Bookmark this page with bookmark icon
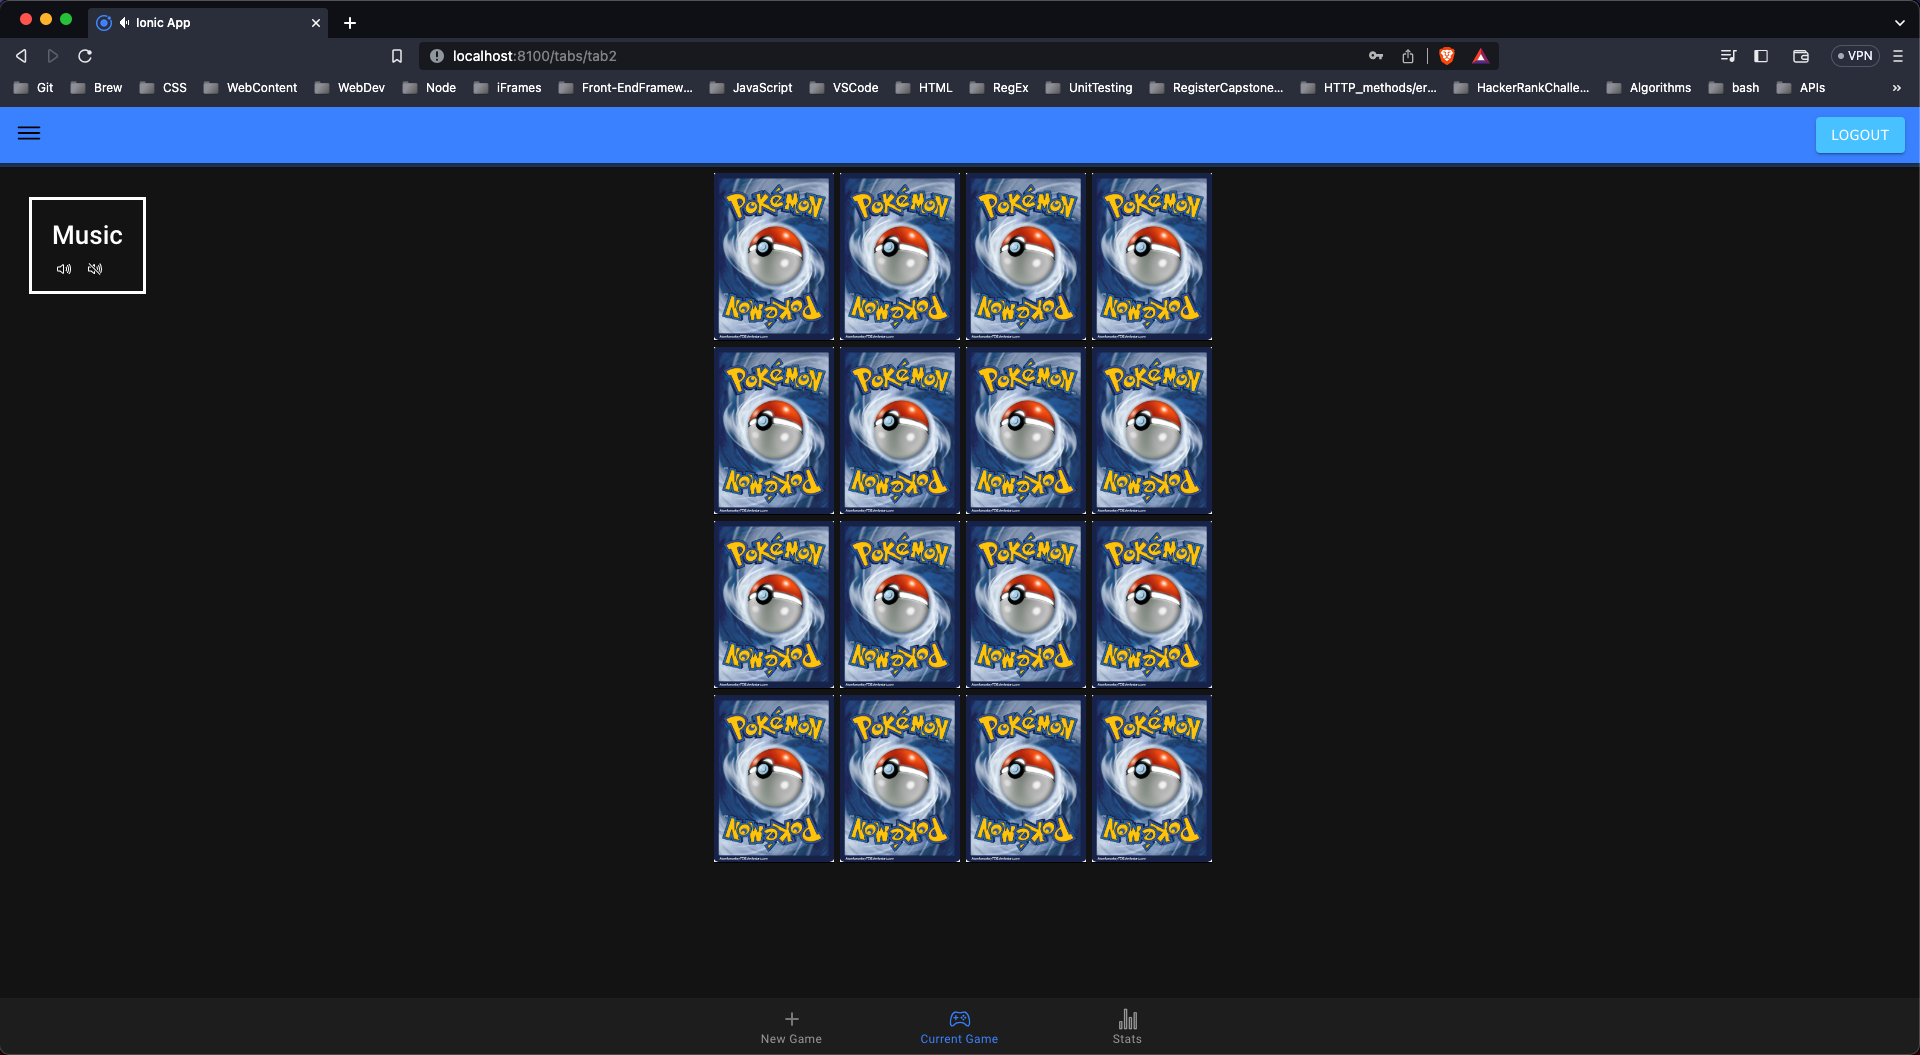This screenshot has width=1920, height=1055. pyautogui.click(x=397, y=56)
